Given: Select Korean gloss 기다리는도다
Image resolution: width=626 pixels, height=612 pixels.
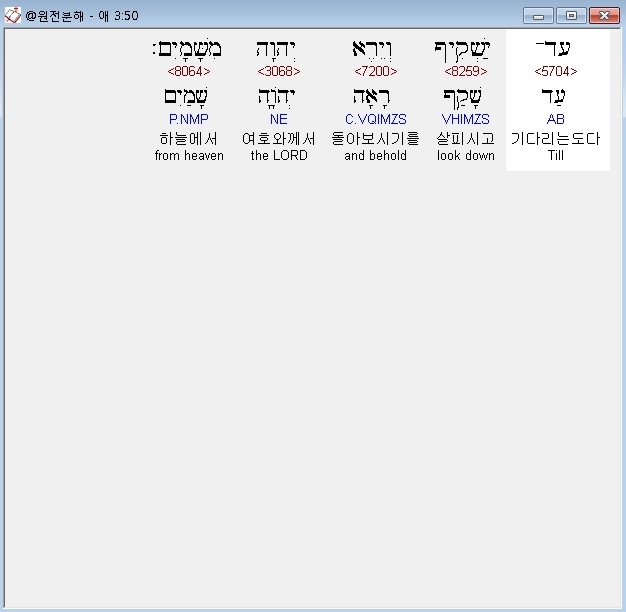Looking at the screenshot, I should [x=556, y=139].
